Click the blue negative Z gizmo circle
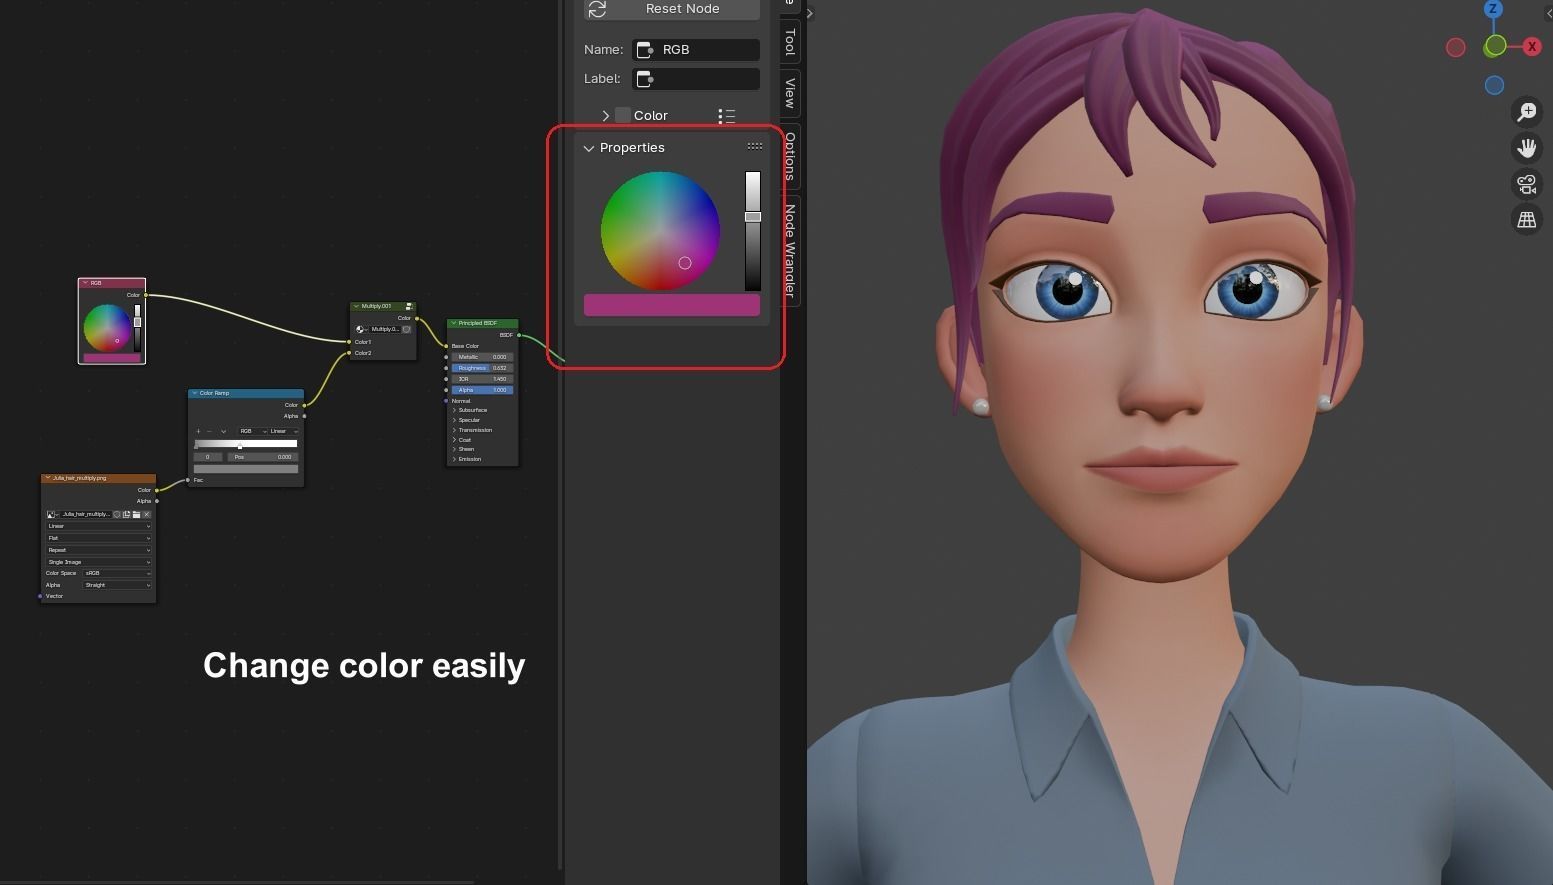Viewport: 1553px width, 885px height. pyautogui.click(x=1494, y=86)
